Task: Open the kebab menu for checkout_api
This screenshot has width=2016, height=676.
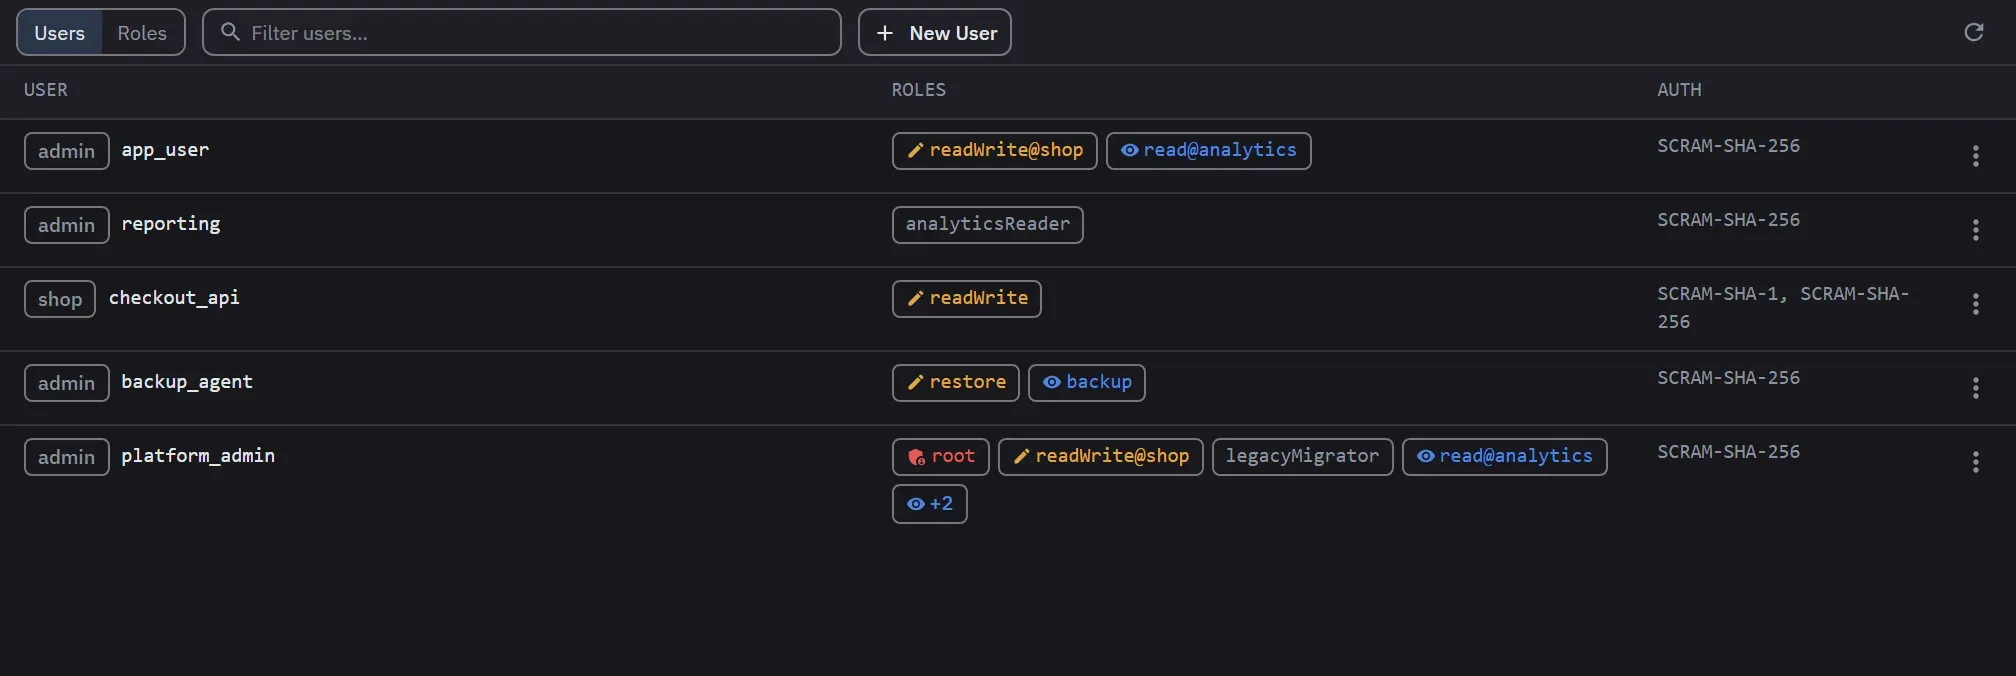Action: (1975, 304)
